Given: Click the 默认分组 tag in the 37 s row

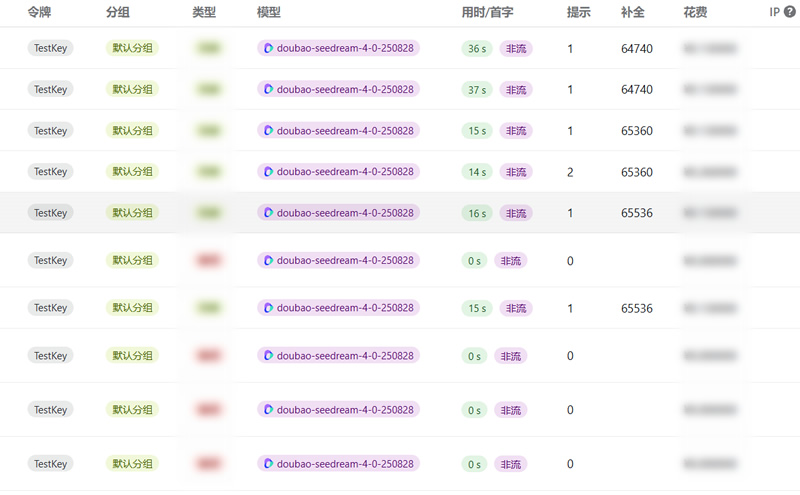Looking at the screenshot, I should (x=132, y=89).
